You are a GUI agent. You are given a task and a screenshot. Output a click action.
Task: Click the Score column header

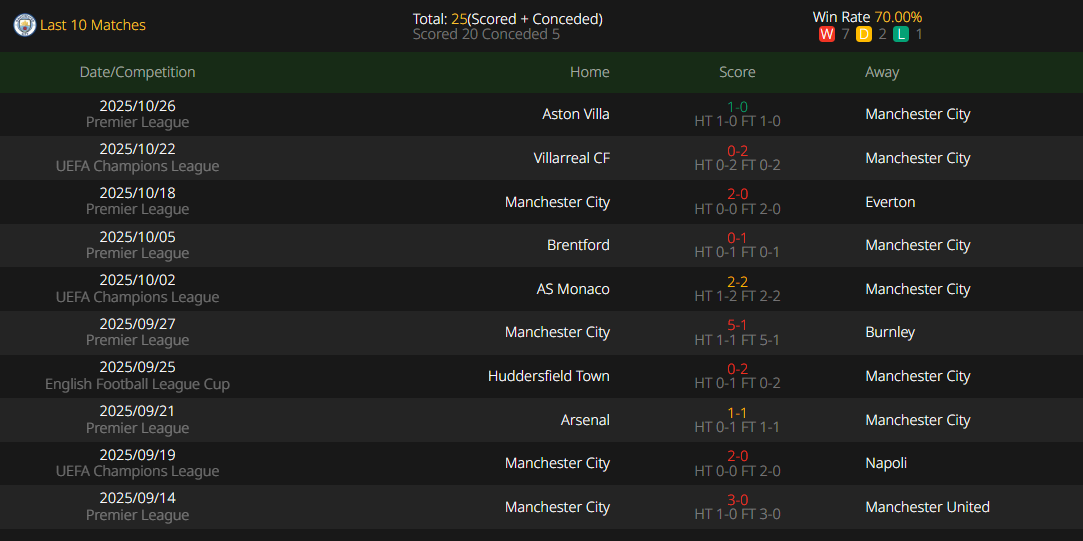click(737, 72)
